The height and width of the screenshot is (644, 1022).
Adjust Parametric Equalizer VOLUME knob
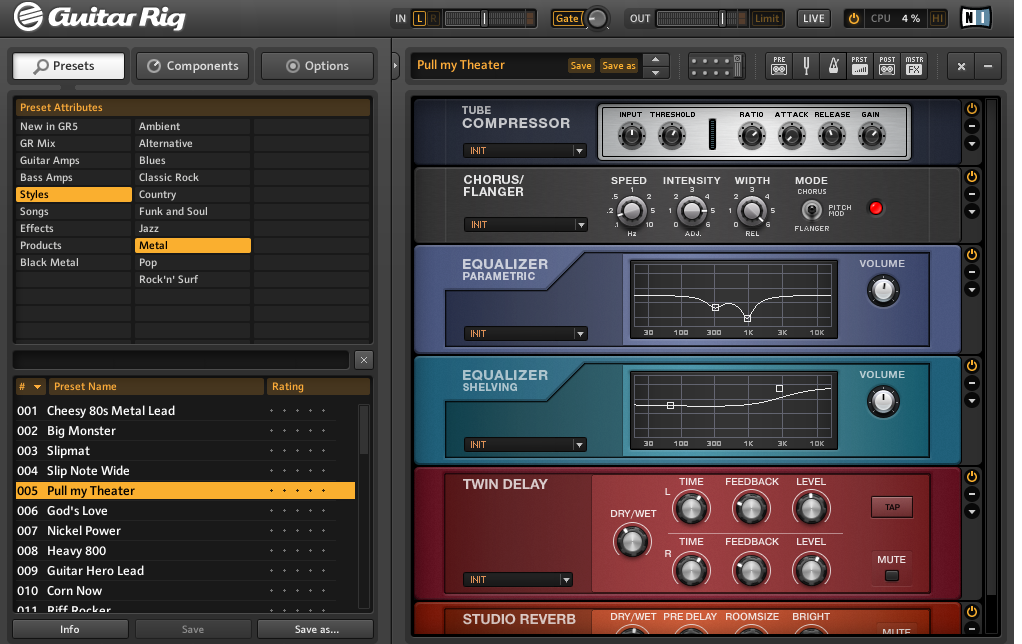[883, 291]
